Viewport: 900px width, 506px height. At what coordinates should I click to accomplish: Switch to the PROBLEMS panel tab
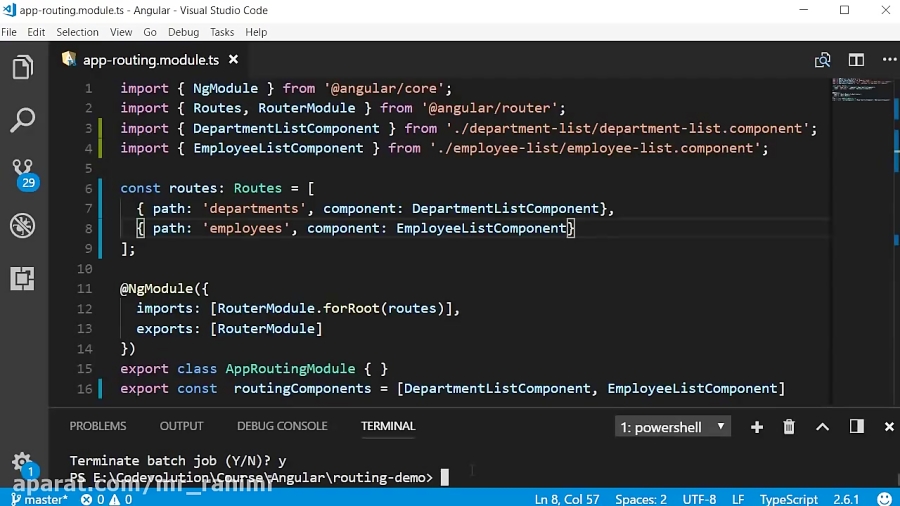(x=98, y=426)
